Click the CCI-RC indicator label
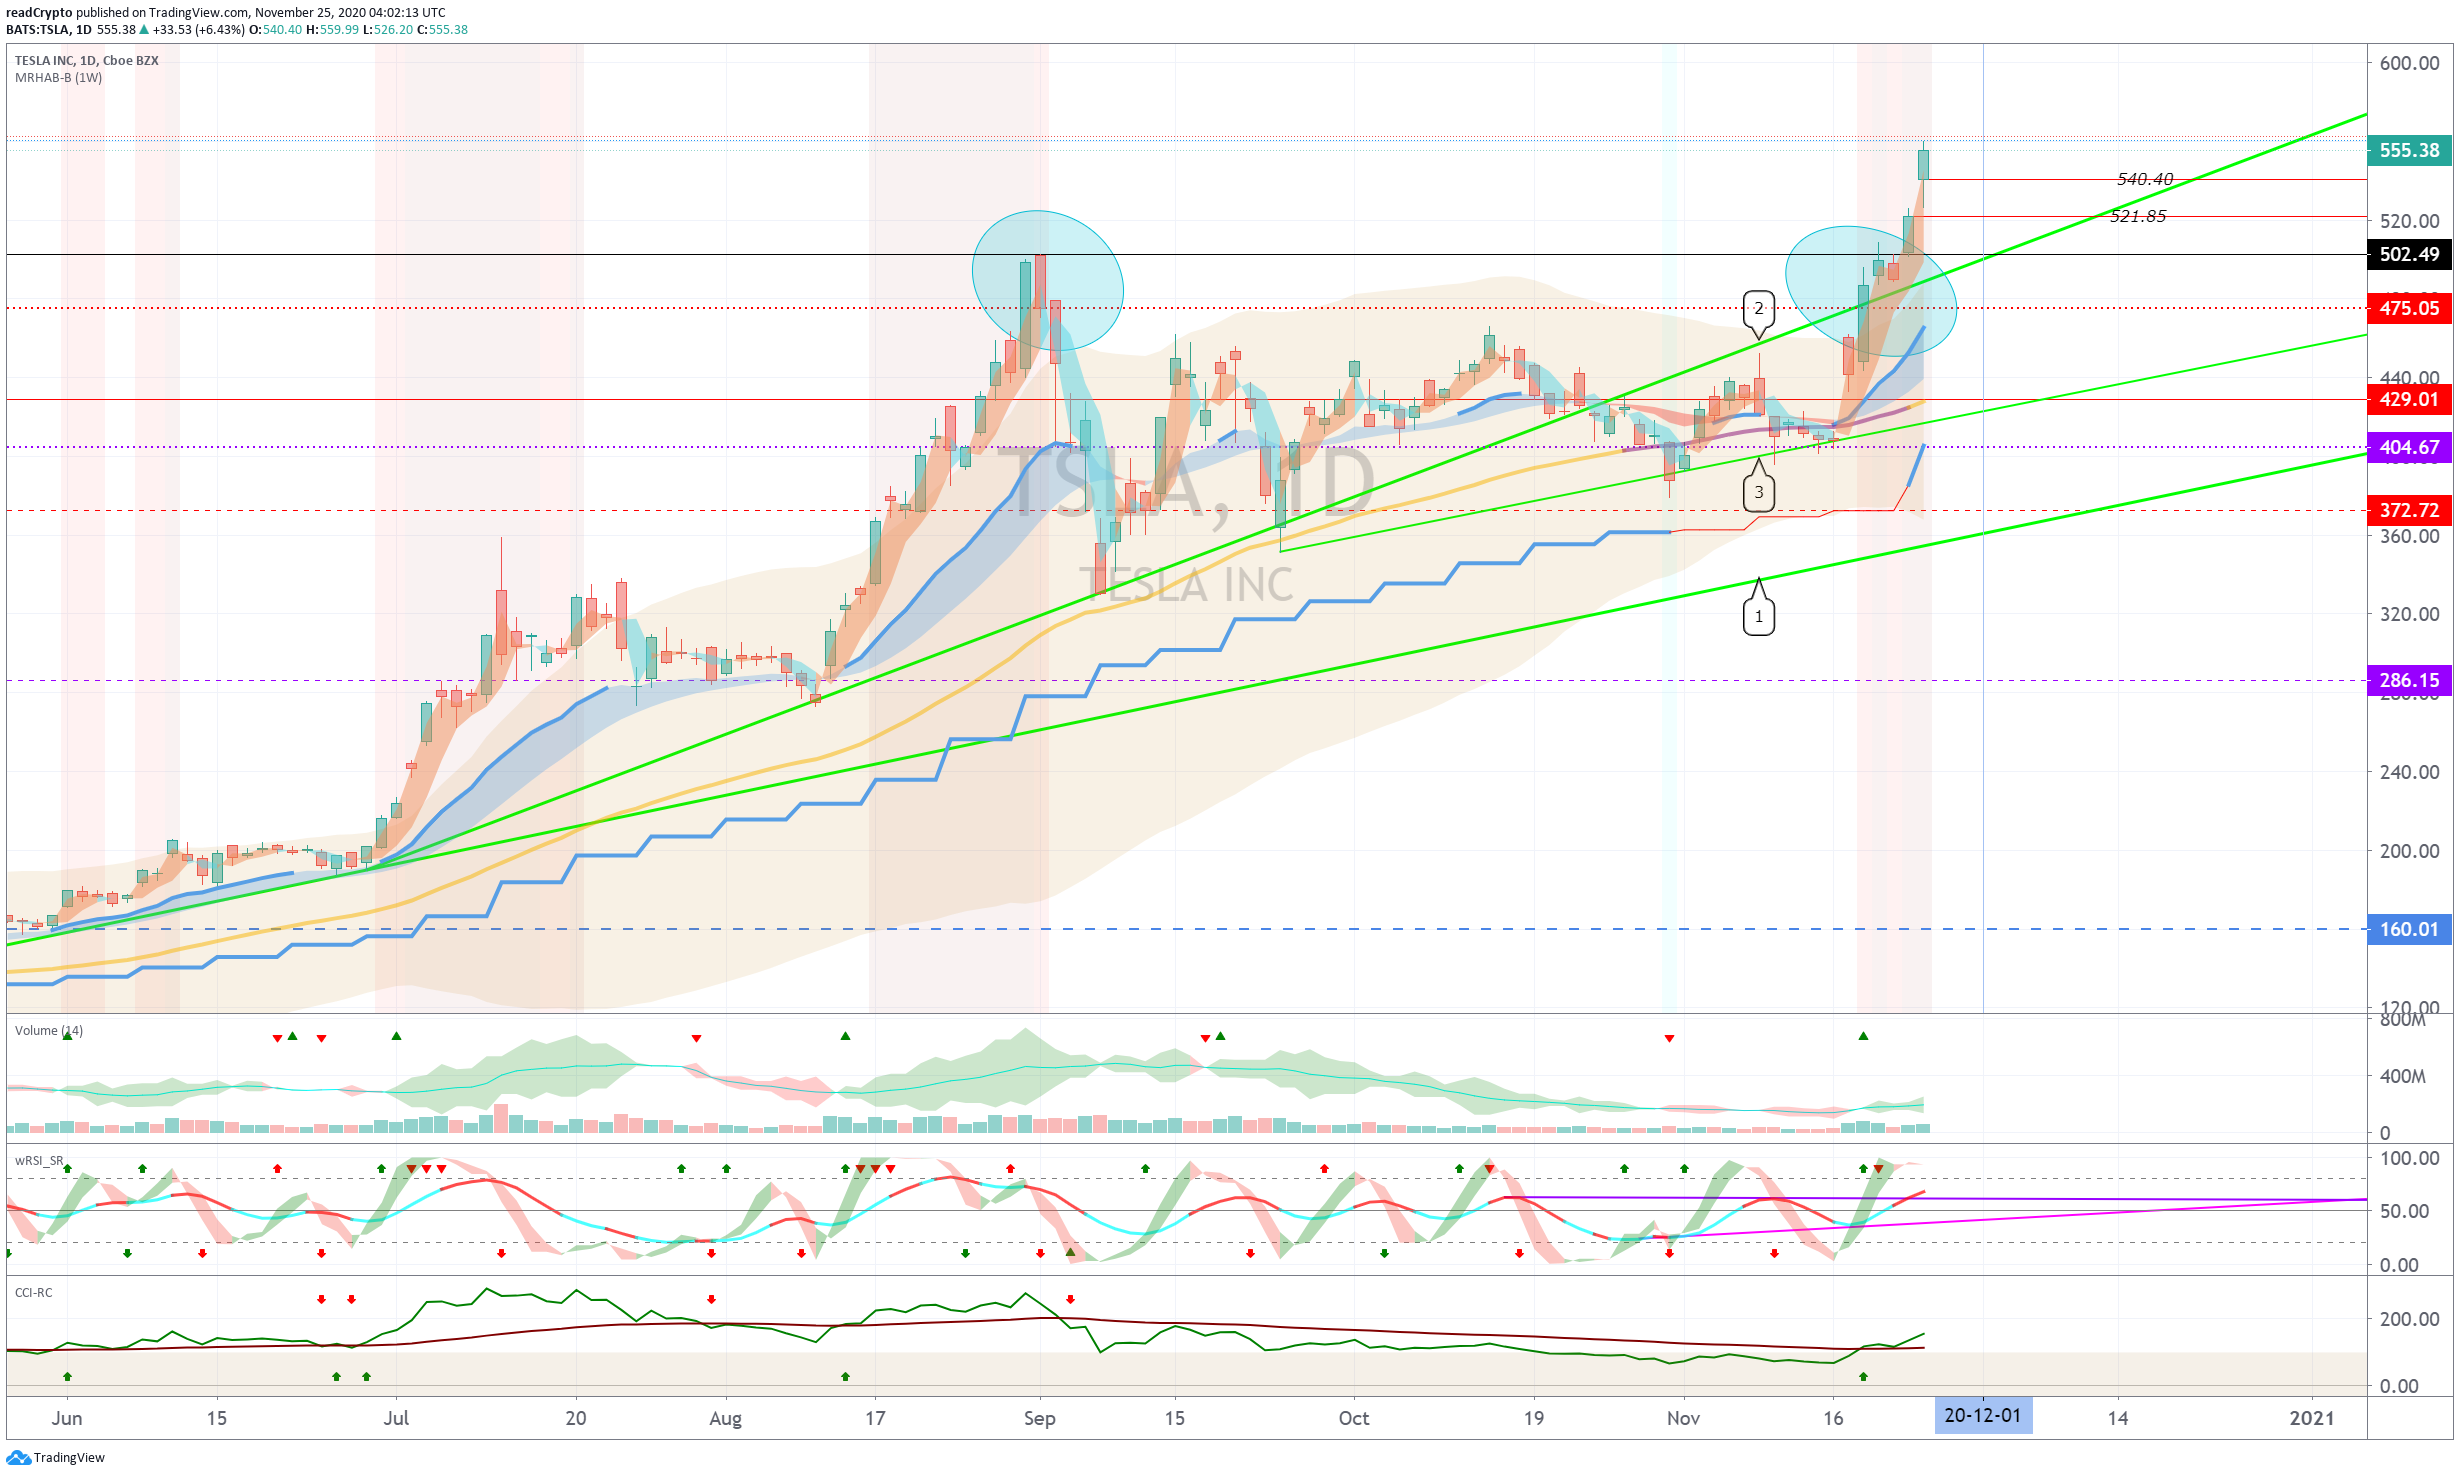Screen dimensions: 2460x1476 coord(33,1293)
